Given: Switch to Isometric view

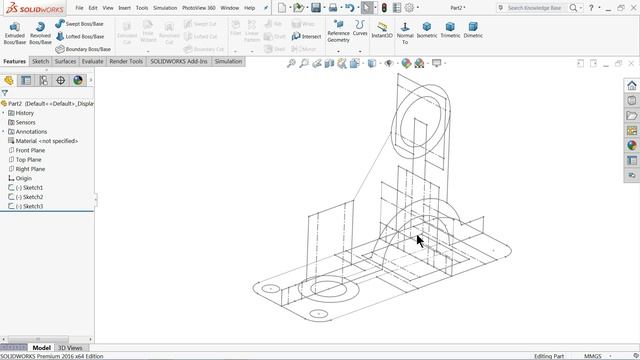Looking at the screenshot, I should pyautogui.click(x=427, y=30).
